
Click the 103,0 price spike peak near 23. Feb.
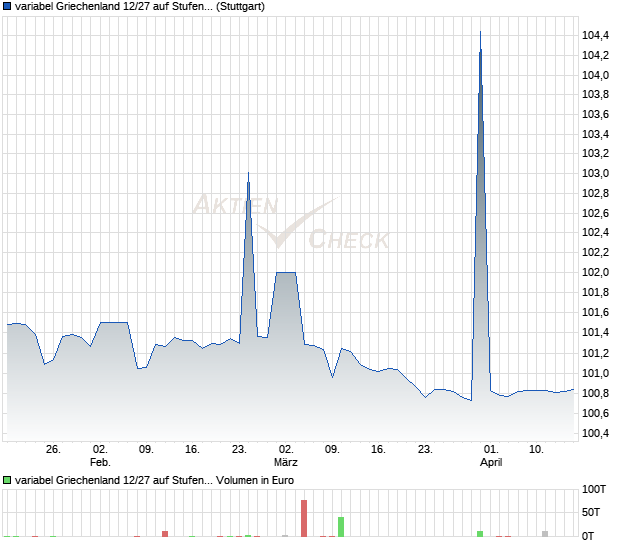248,174
